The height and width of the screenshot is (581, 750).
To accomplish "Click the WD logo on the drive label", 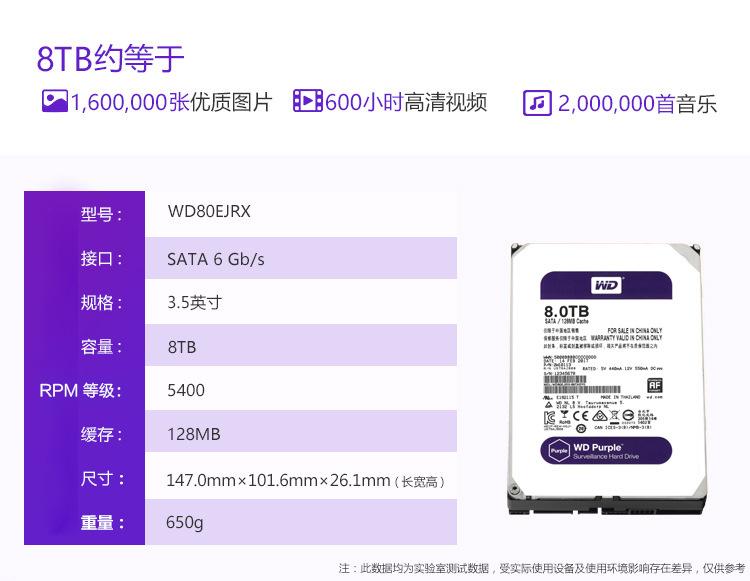I will (x=607, y=285).
